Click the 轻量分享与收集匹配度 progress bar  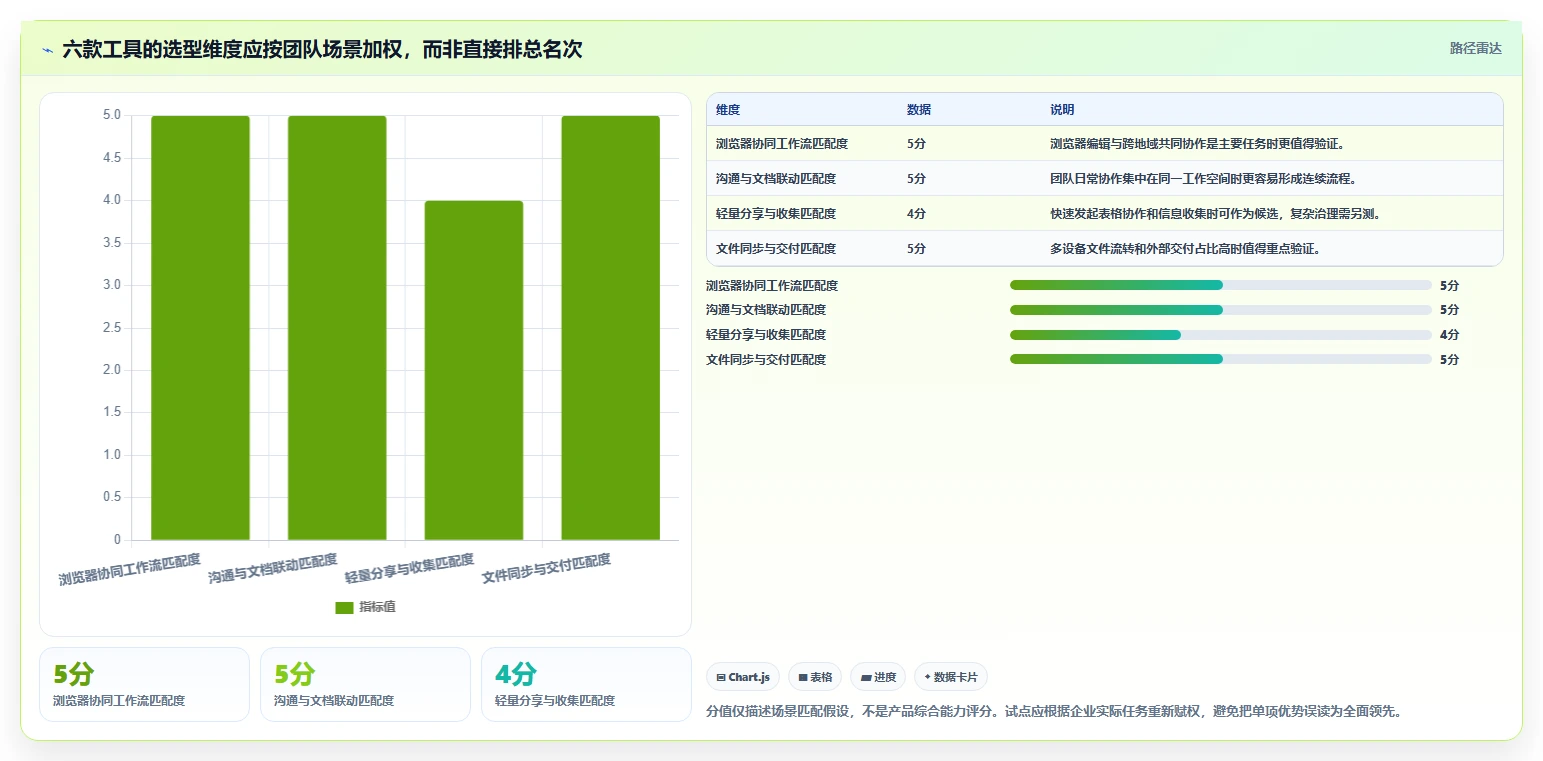coord(1221,334)
